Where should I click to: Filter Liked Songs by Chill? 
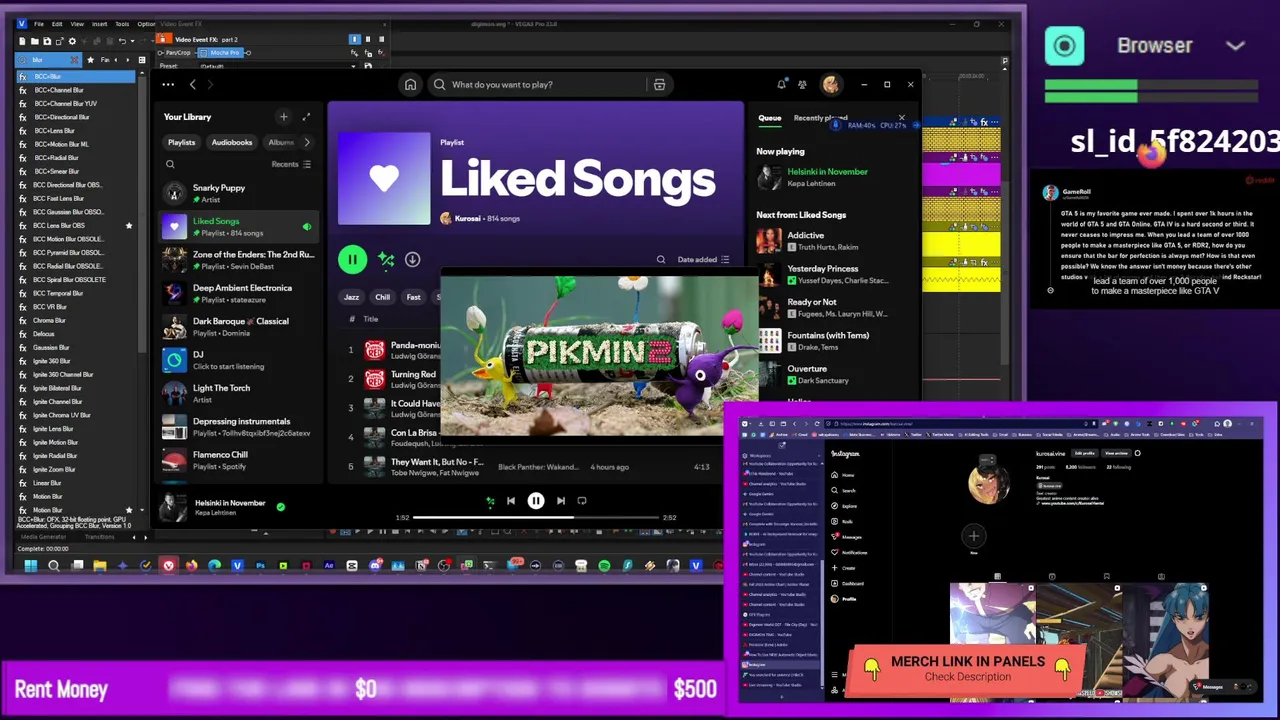[383, 297]
